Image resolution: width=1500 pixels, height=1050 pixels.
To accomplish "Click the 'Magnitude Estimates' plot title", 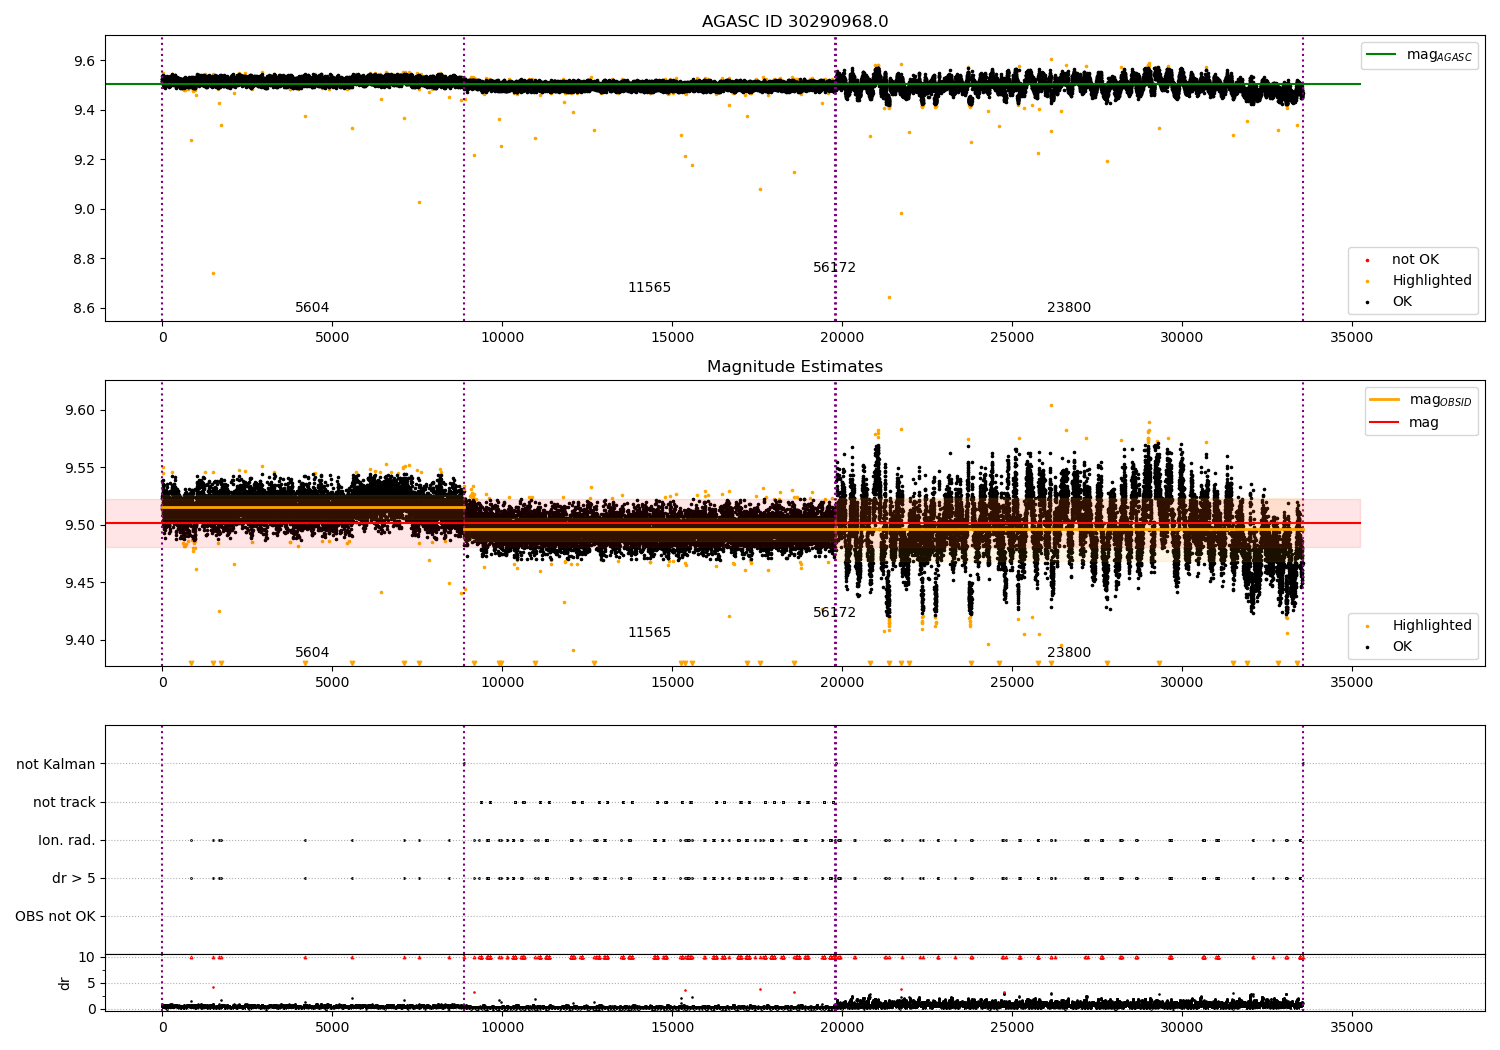I will (x=795, y=367).
